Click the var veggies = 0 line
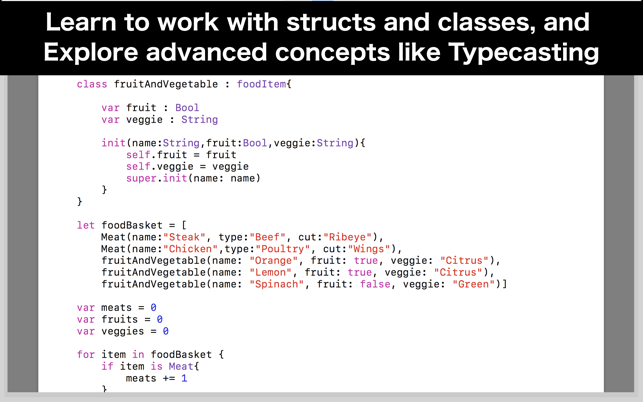This screenshot has height=402, width=643. (x=123, y=331)
